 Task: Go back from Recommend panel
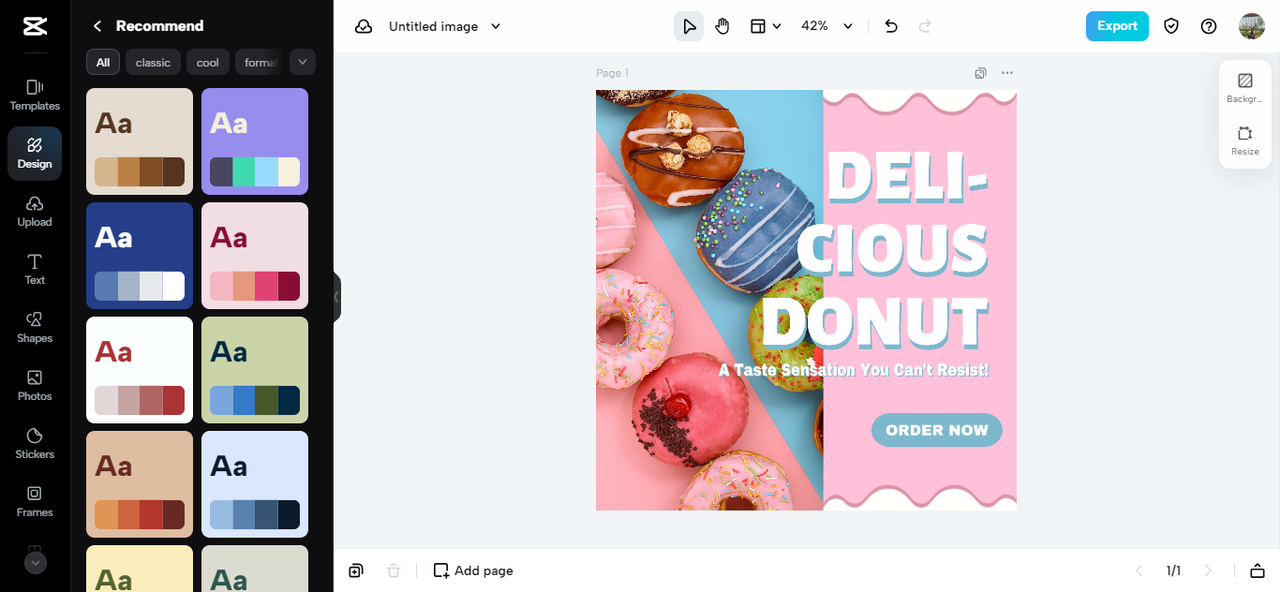[x=97, y=26]
